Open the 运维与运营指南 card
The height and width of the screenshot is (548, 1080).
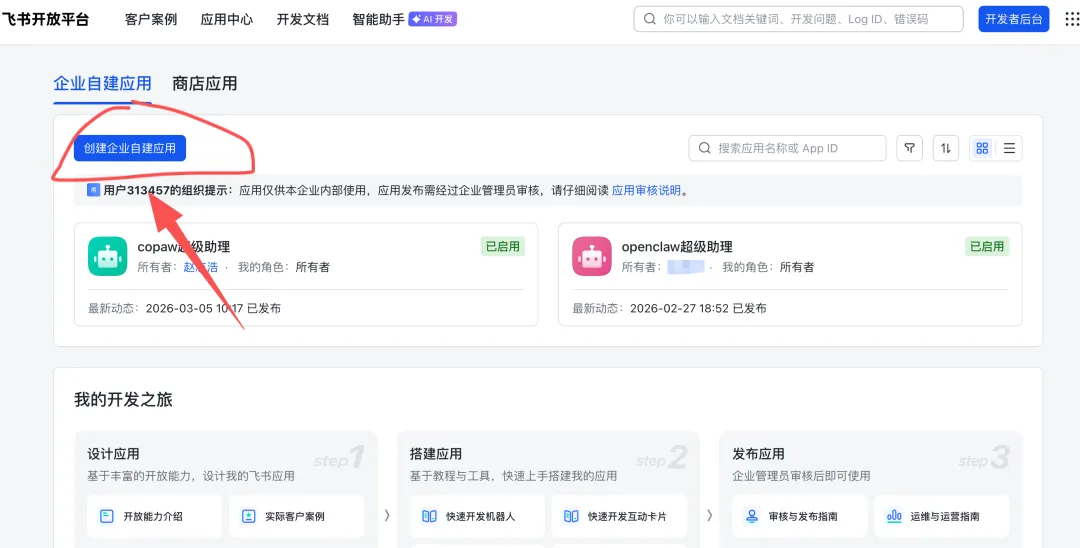pos(942,516)
